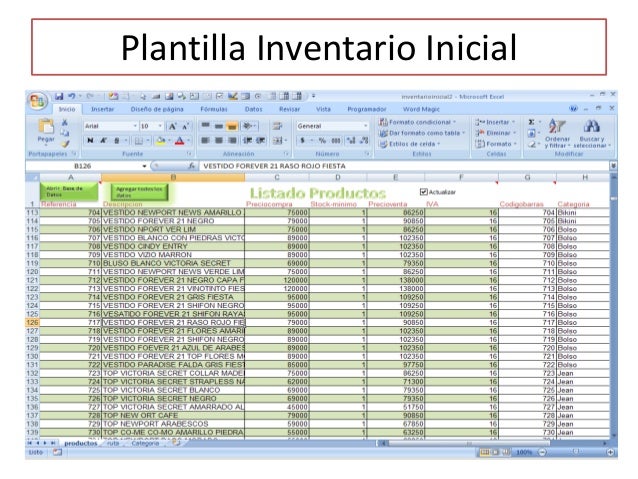Toggle bold (N) formatting
Viewport: 638px width, 479px height.
coord(90,141)
